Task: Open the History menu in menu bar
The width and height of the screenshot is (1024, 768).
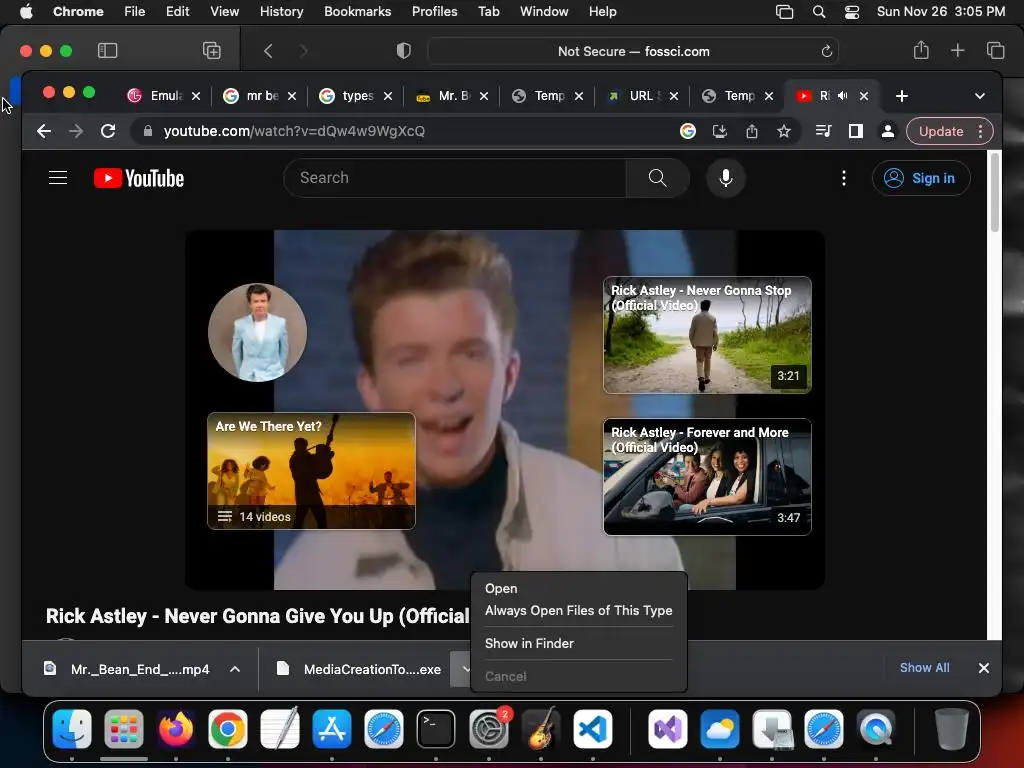Action: (281, 12)
